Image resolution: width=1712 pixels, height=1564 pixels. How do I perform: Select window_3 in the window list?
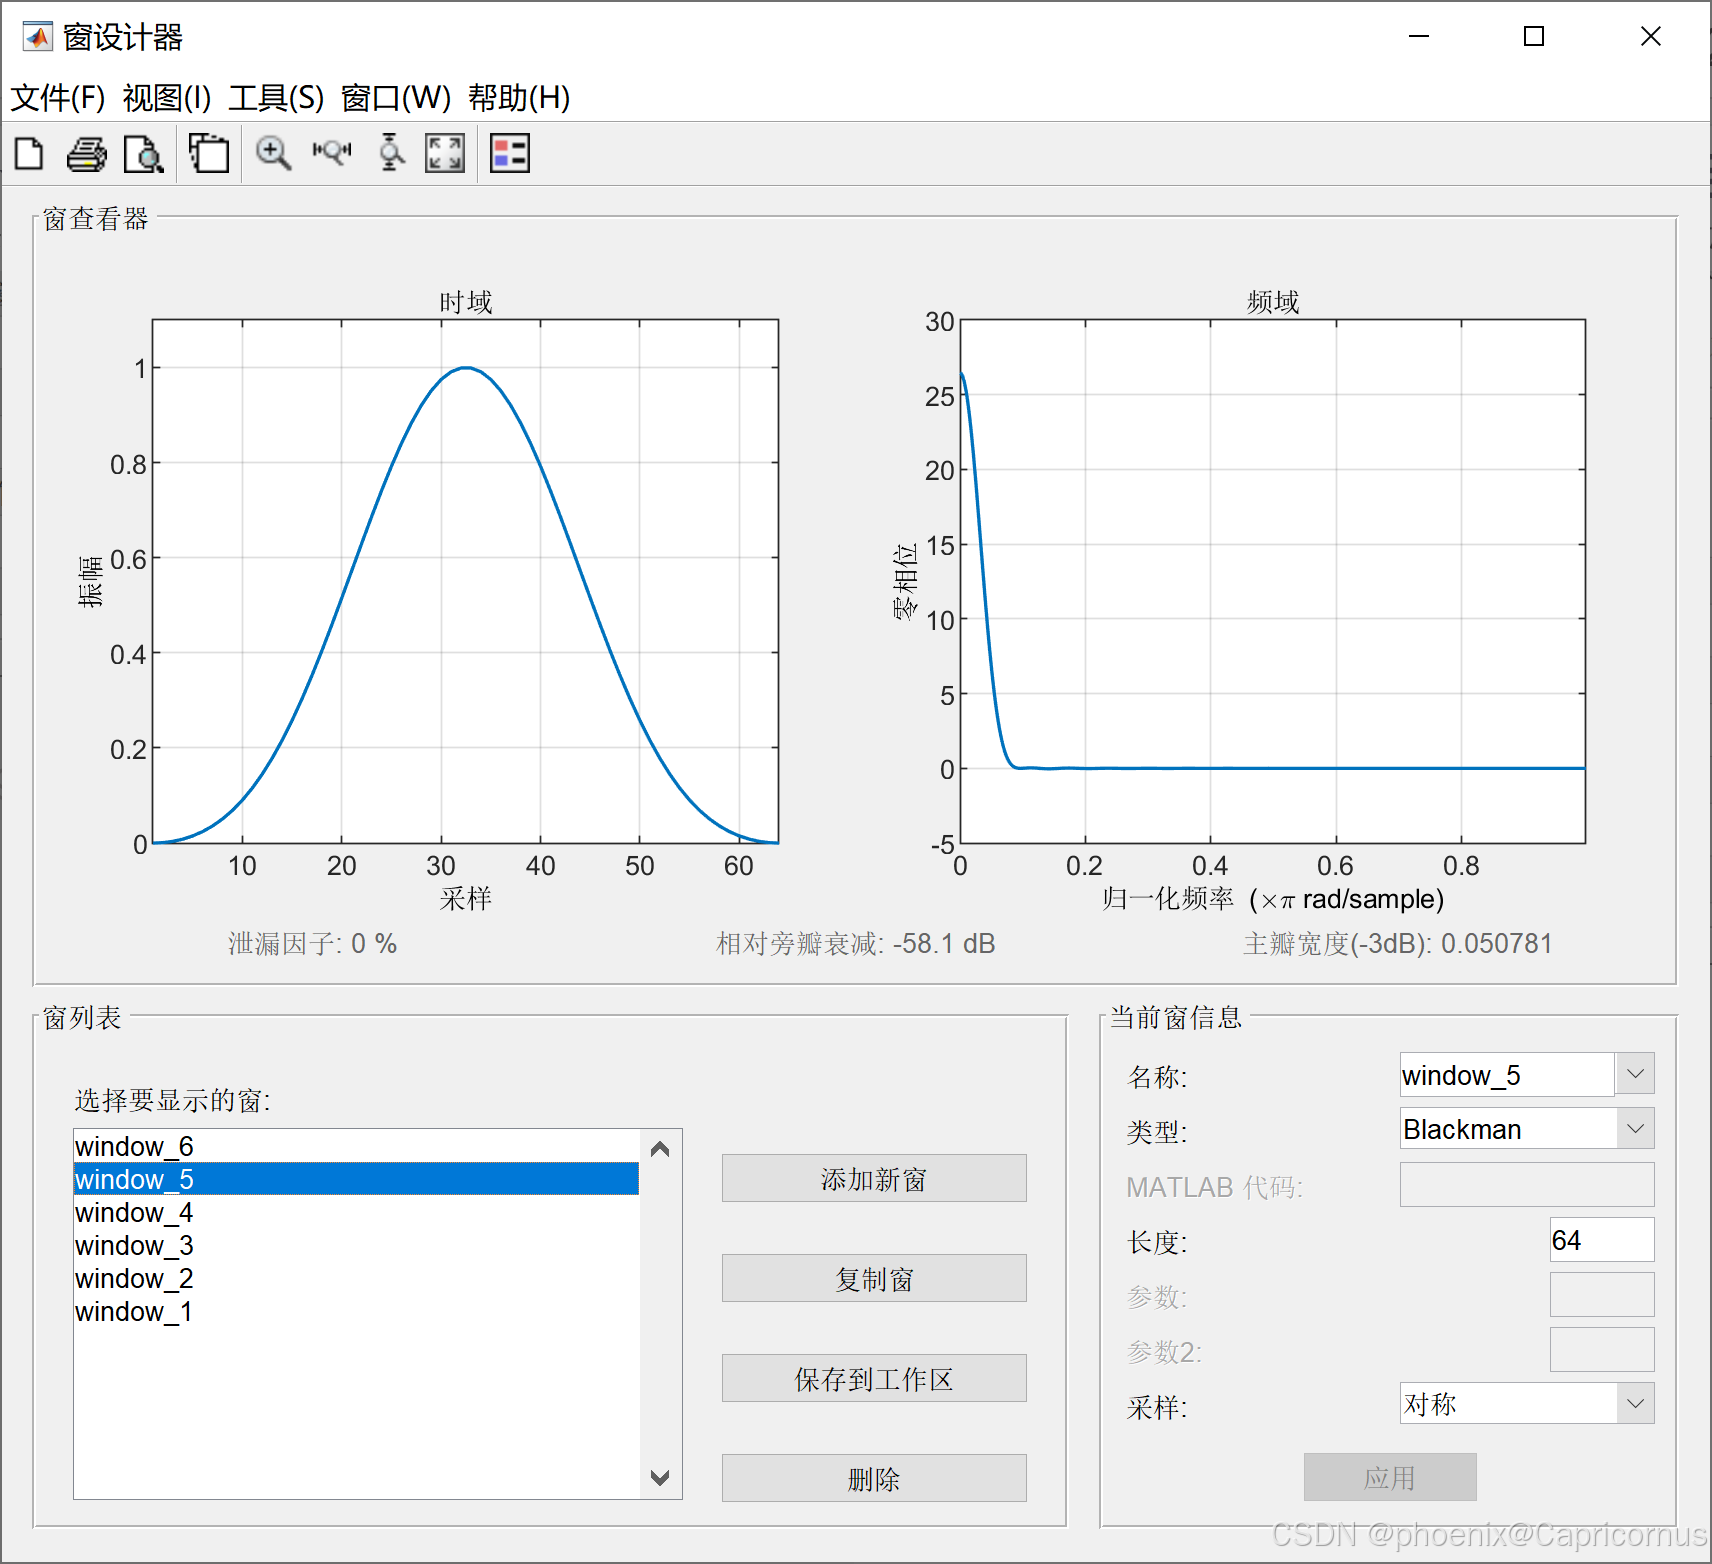[x=356, y=1245]
